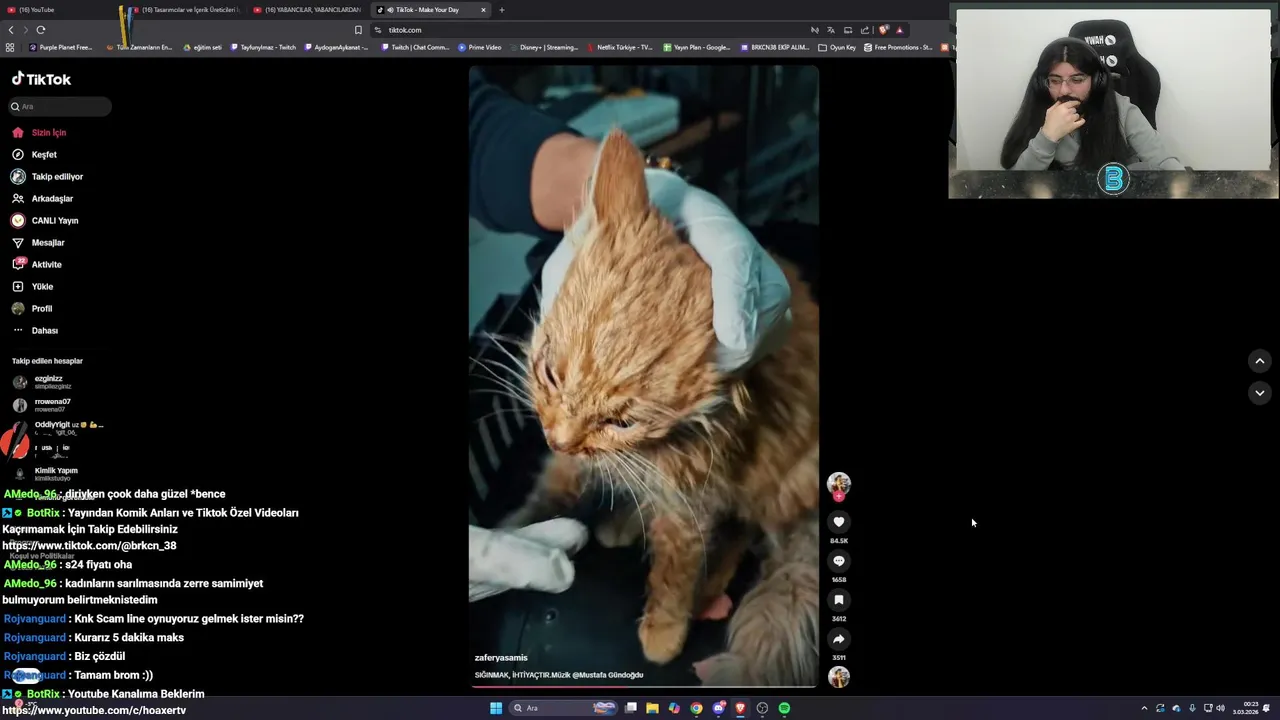Viewport: 1280px width, 720px height.
Task: Open Profil page
Action: (x=41, y=308)
